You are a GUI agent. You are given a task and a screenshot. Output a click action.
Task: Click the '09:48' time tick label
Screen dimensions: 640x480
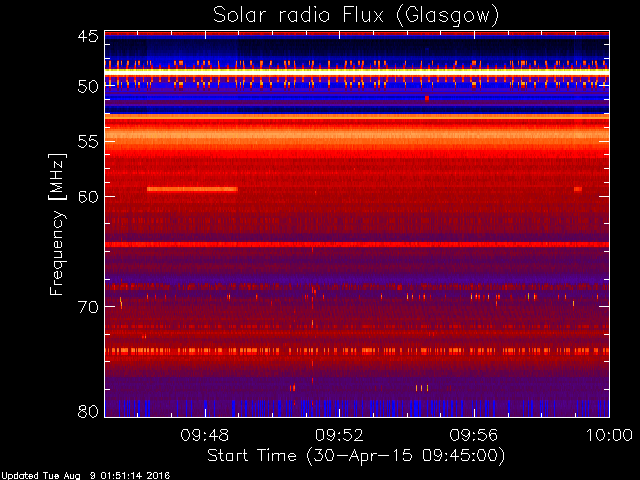[204, 435]
